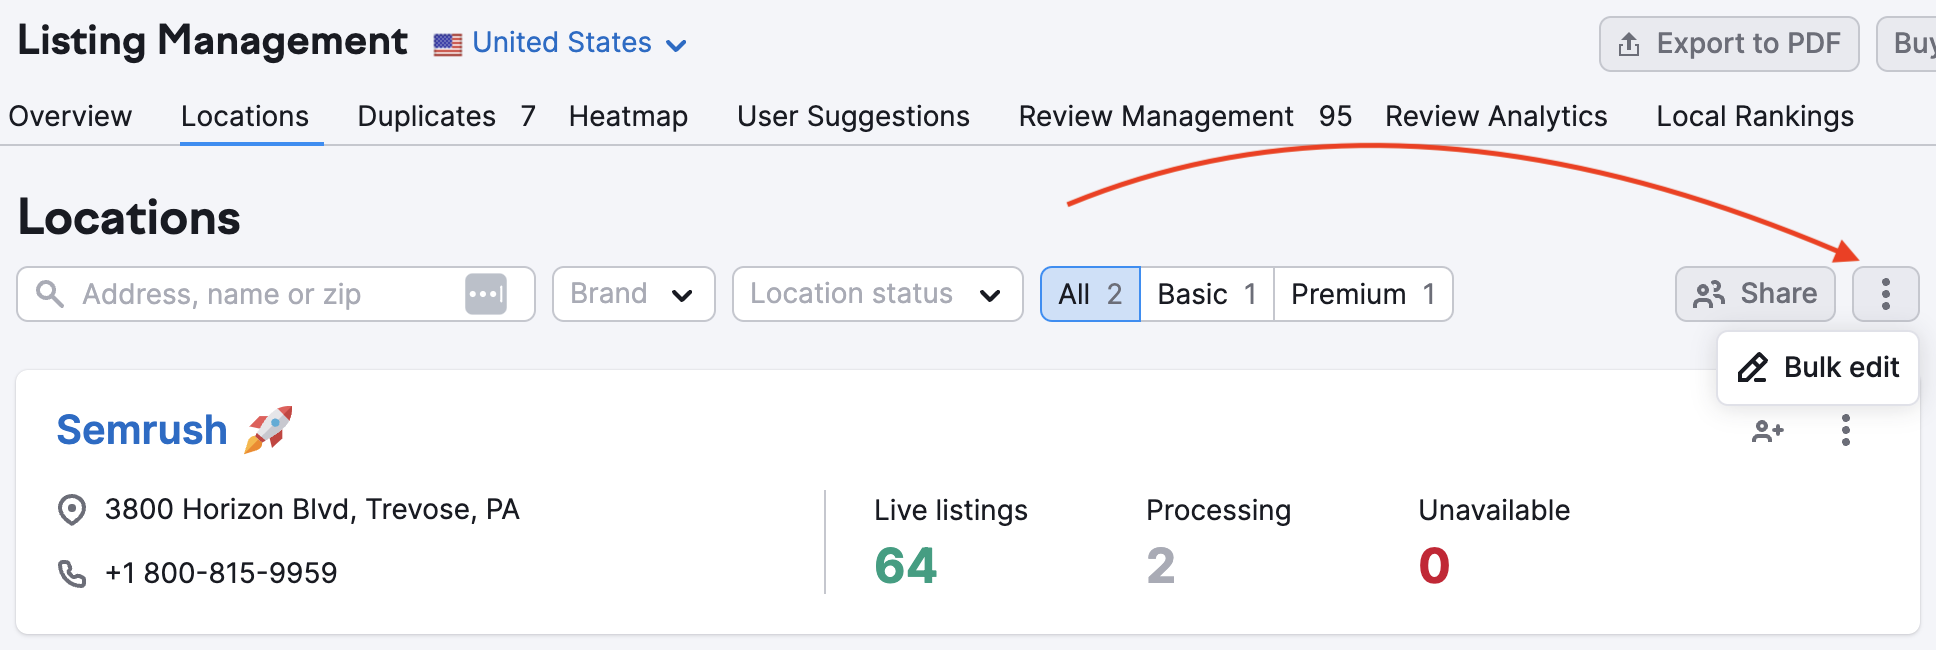Select the Locations tab
1936x650 pixels.
click(245, 116)
